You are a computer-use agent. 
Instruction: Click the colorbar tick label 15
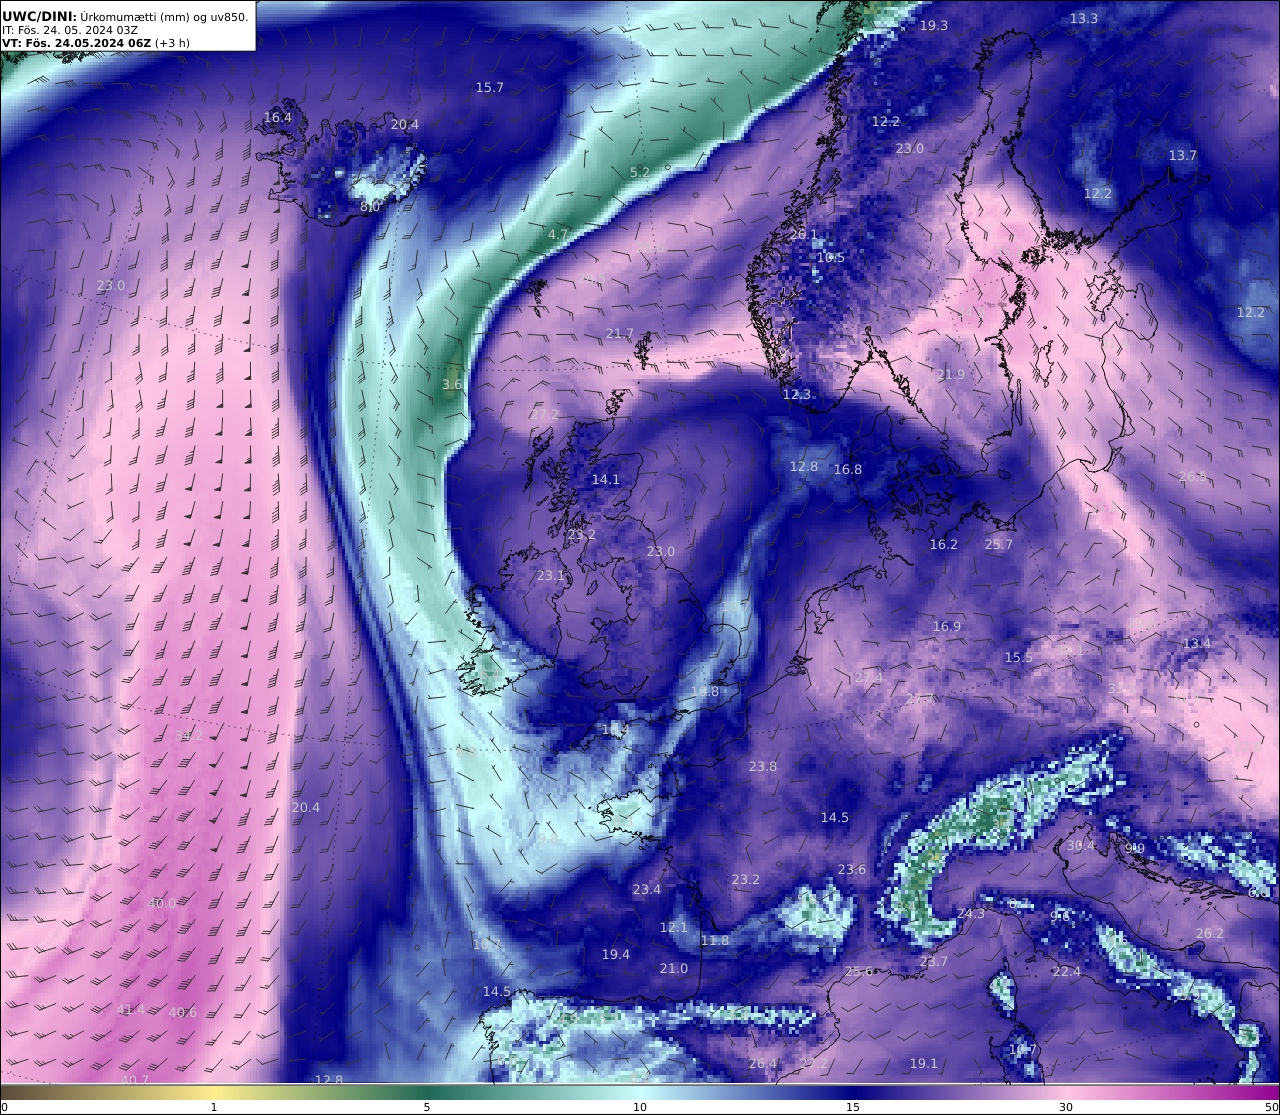pos(853,1107)
